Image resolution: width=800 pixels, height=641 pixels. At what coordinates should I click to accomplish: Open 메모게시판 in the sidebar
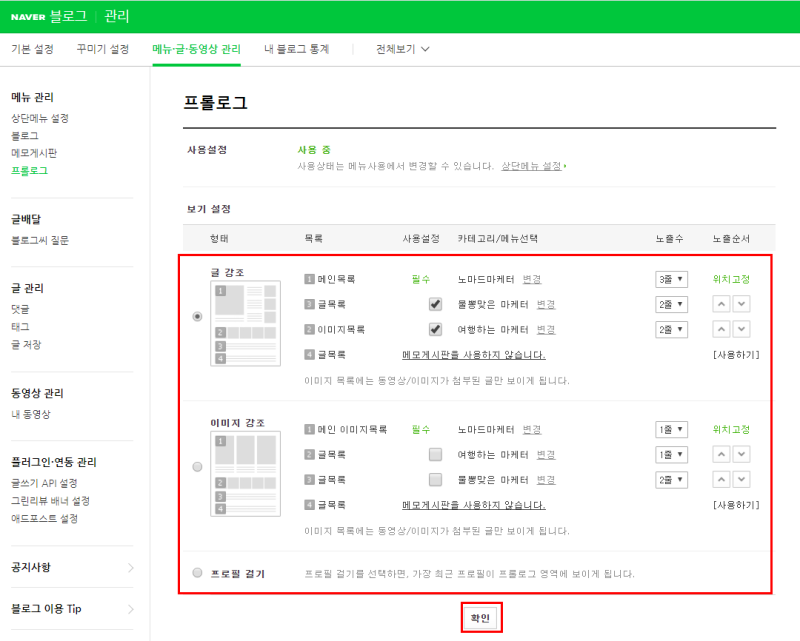34,153
